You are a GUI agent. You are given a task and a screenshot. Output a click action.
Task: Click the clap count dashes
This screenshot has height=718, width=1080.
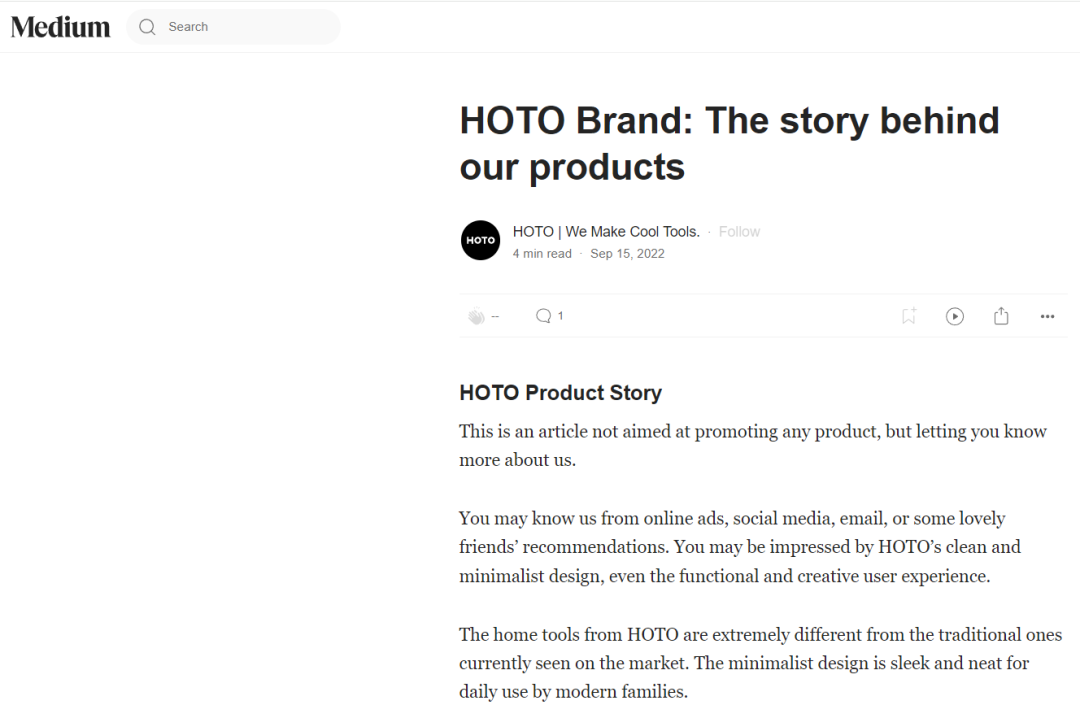tap(495, 316)
